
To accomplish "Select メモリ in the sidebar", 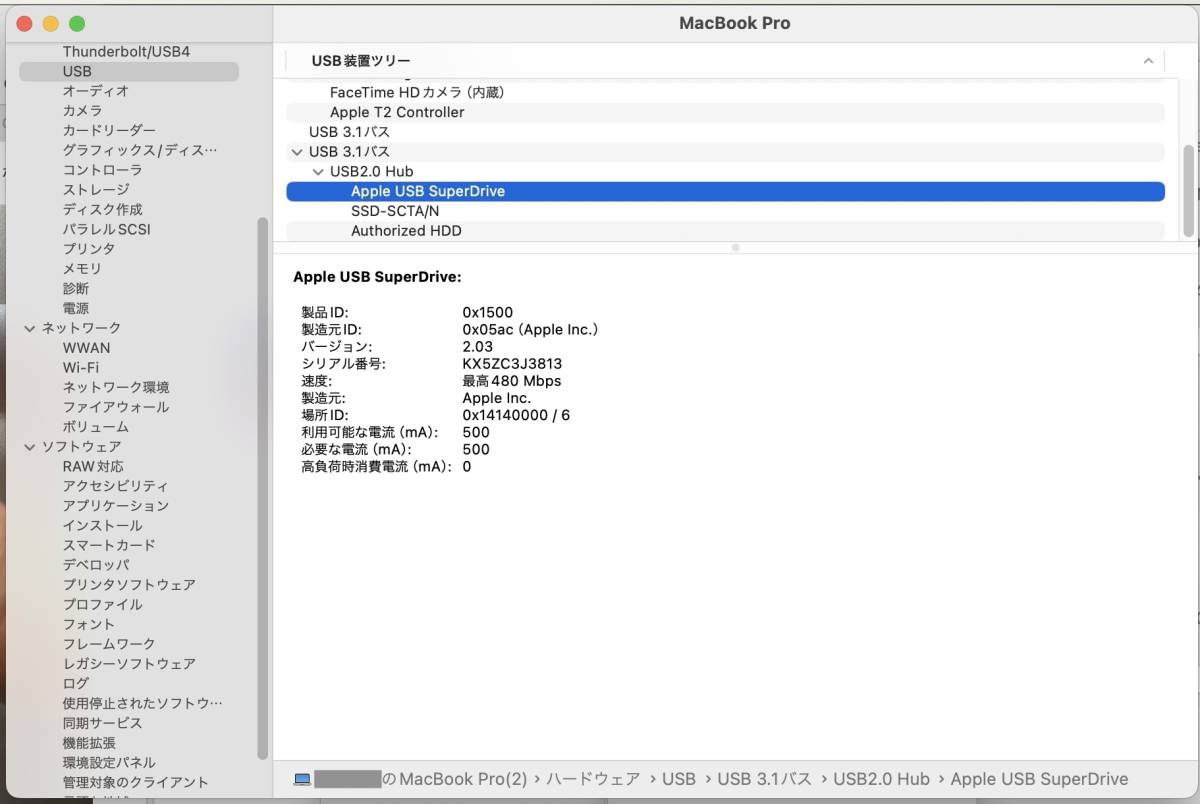I will 82,269.
